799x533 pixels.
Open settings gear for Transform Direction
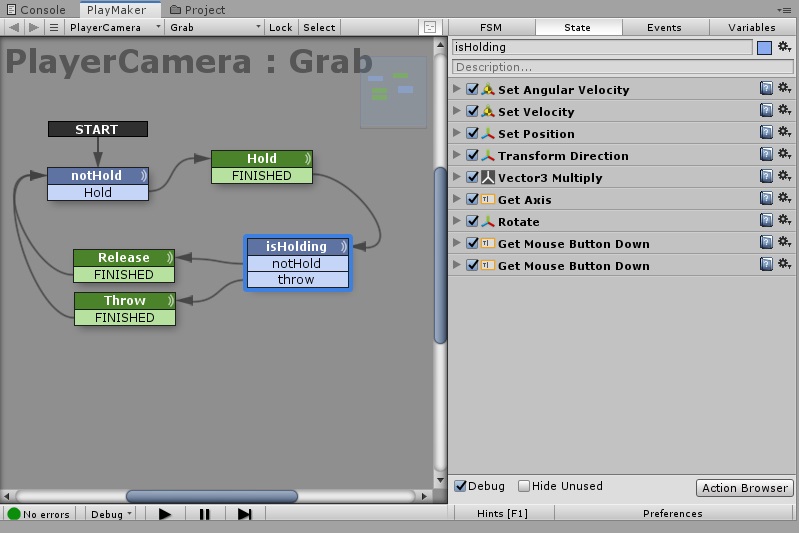tap(784, 154)
